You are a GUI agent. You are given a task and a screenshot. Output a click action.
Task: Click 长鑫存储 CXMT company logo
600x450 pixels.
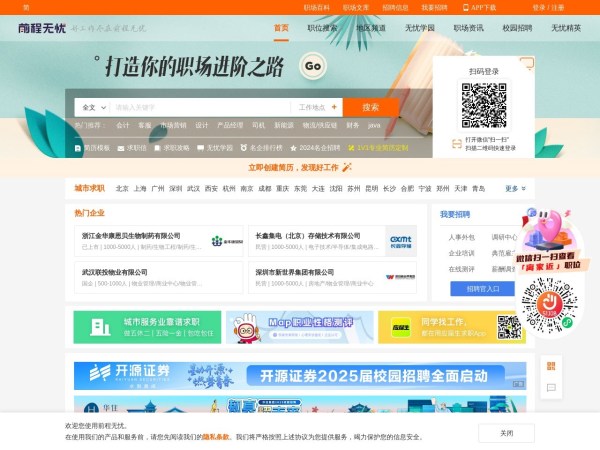coord(400,241)
